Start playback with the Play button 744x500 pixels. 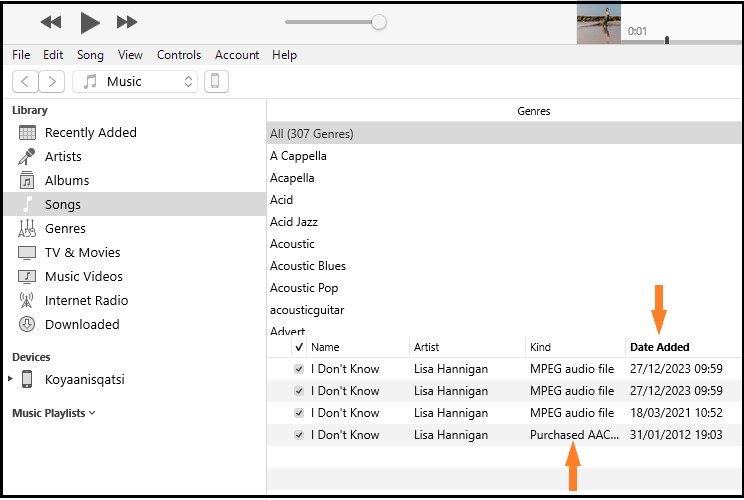[90, 22]
